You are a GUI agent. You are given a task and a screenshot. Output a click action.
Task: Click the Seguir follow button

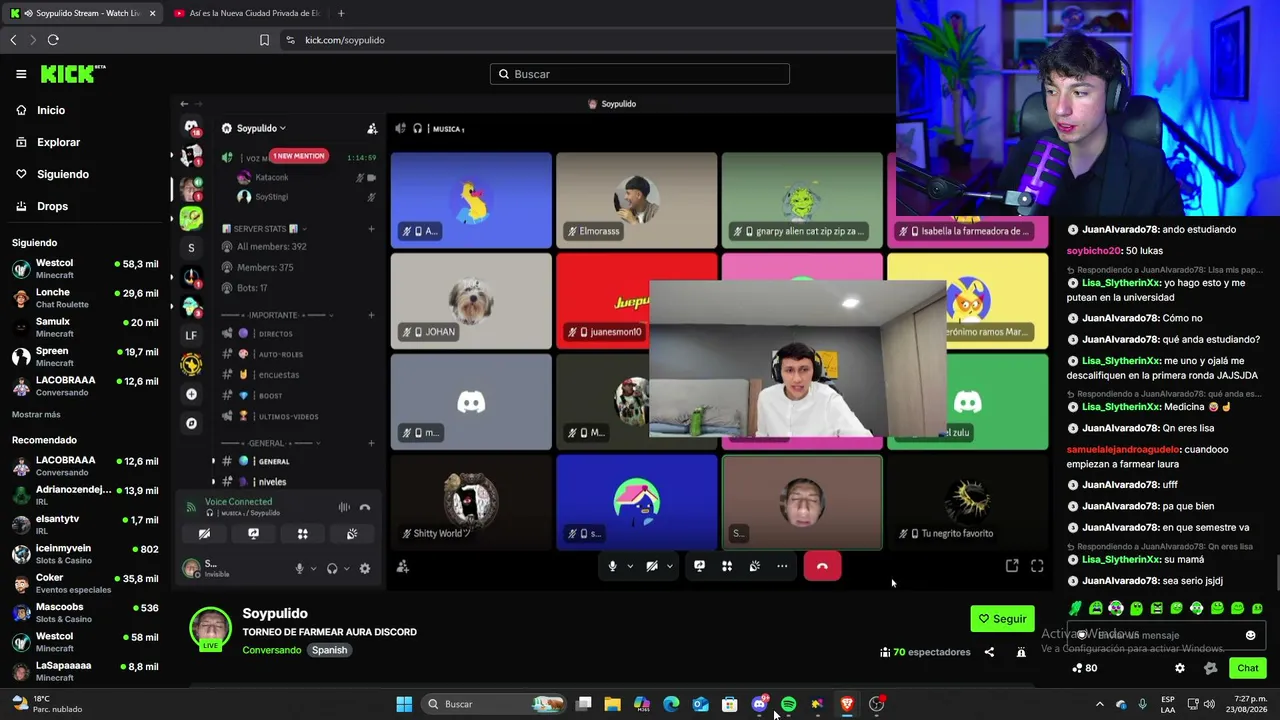point(1002,619)
